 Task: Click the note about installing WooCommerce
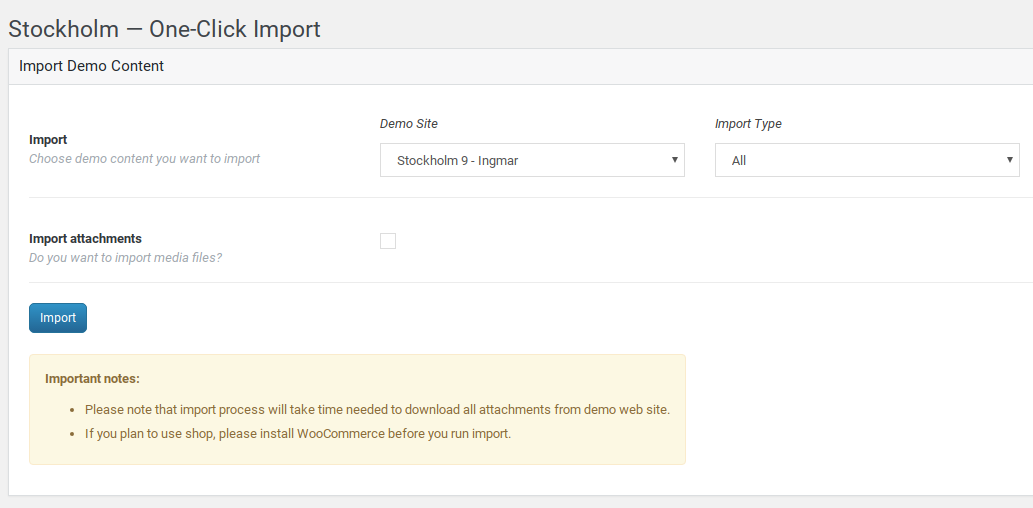[298, 434]
